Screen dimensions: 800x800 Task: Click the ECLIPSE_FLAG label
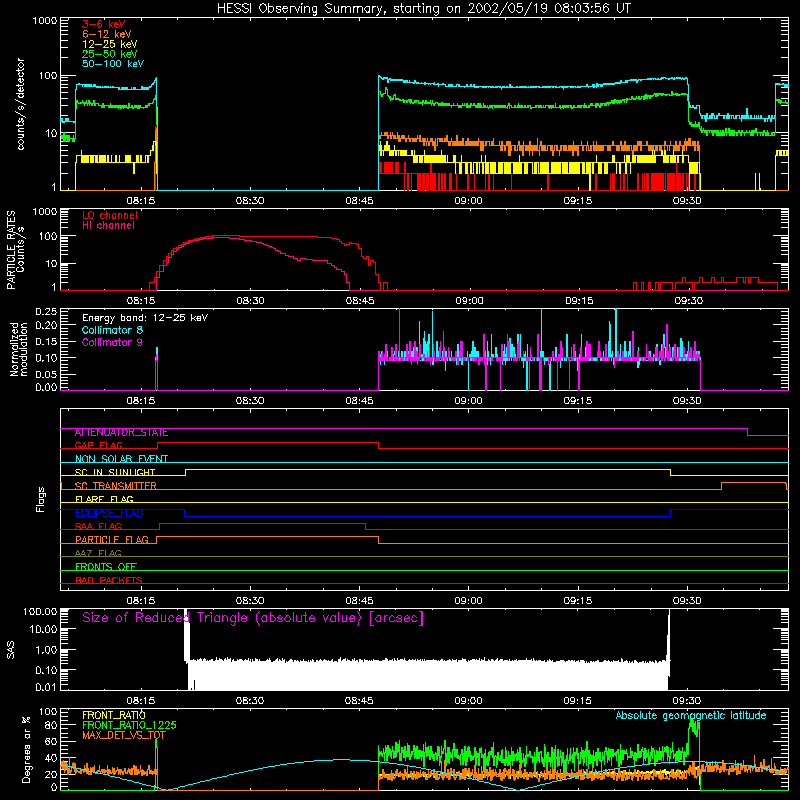pos(109,513)
